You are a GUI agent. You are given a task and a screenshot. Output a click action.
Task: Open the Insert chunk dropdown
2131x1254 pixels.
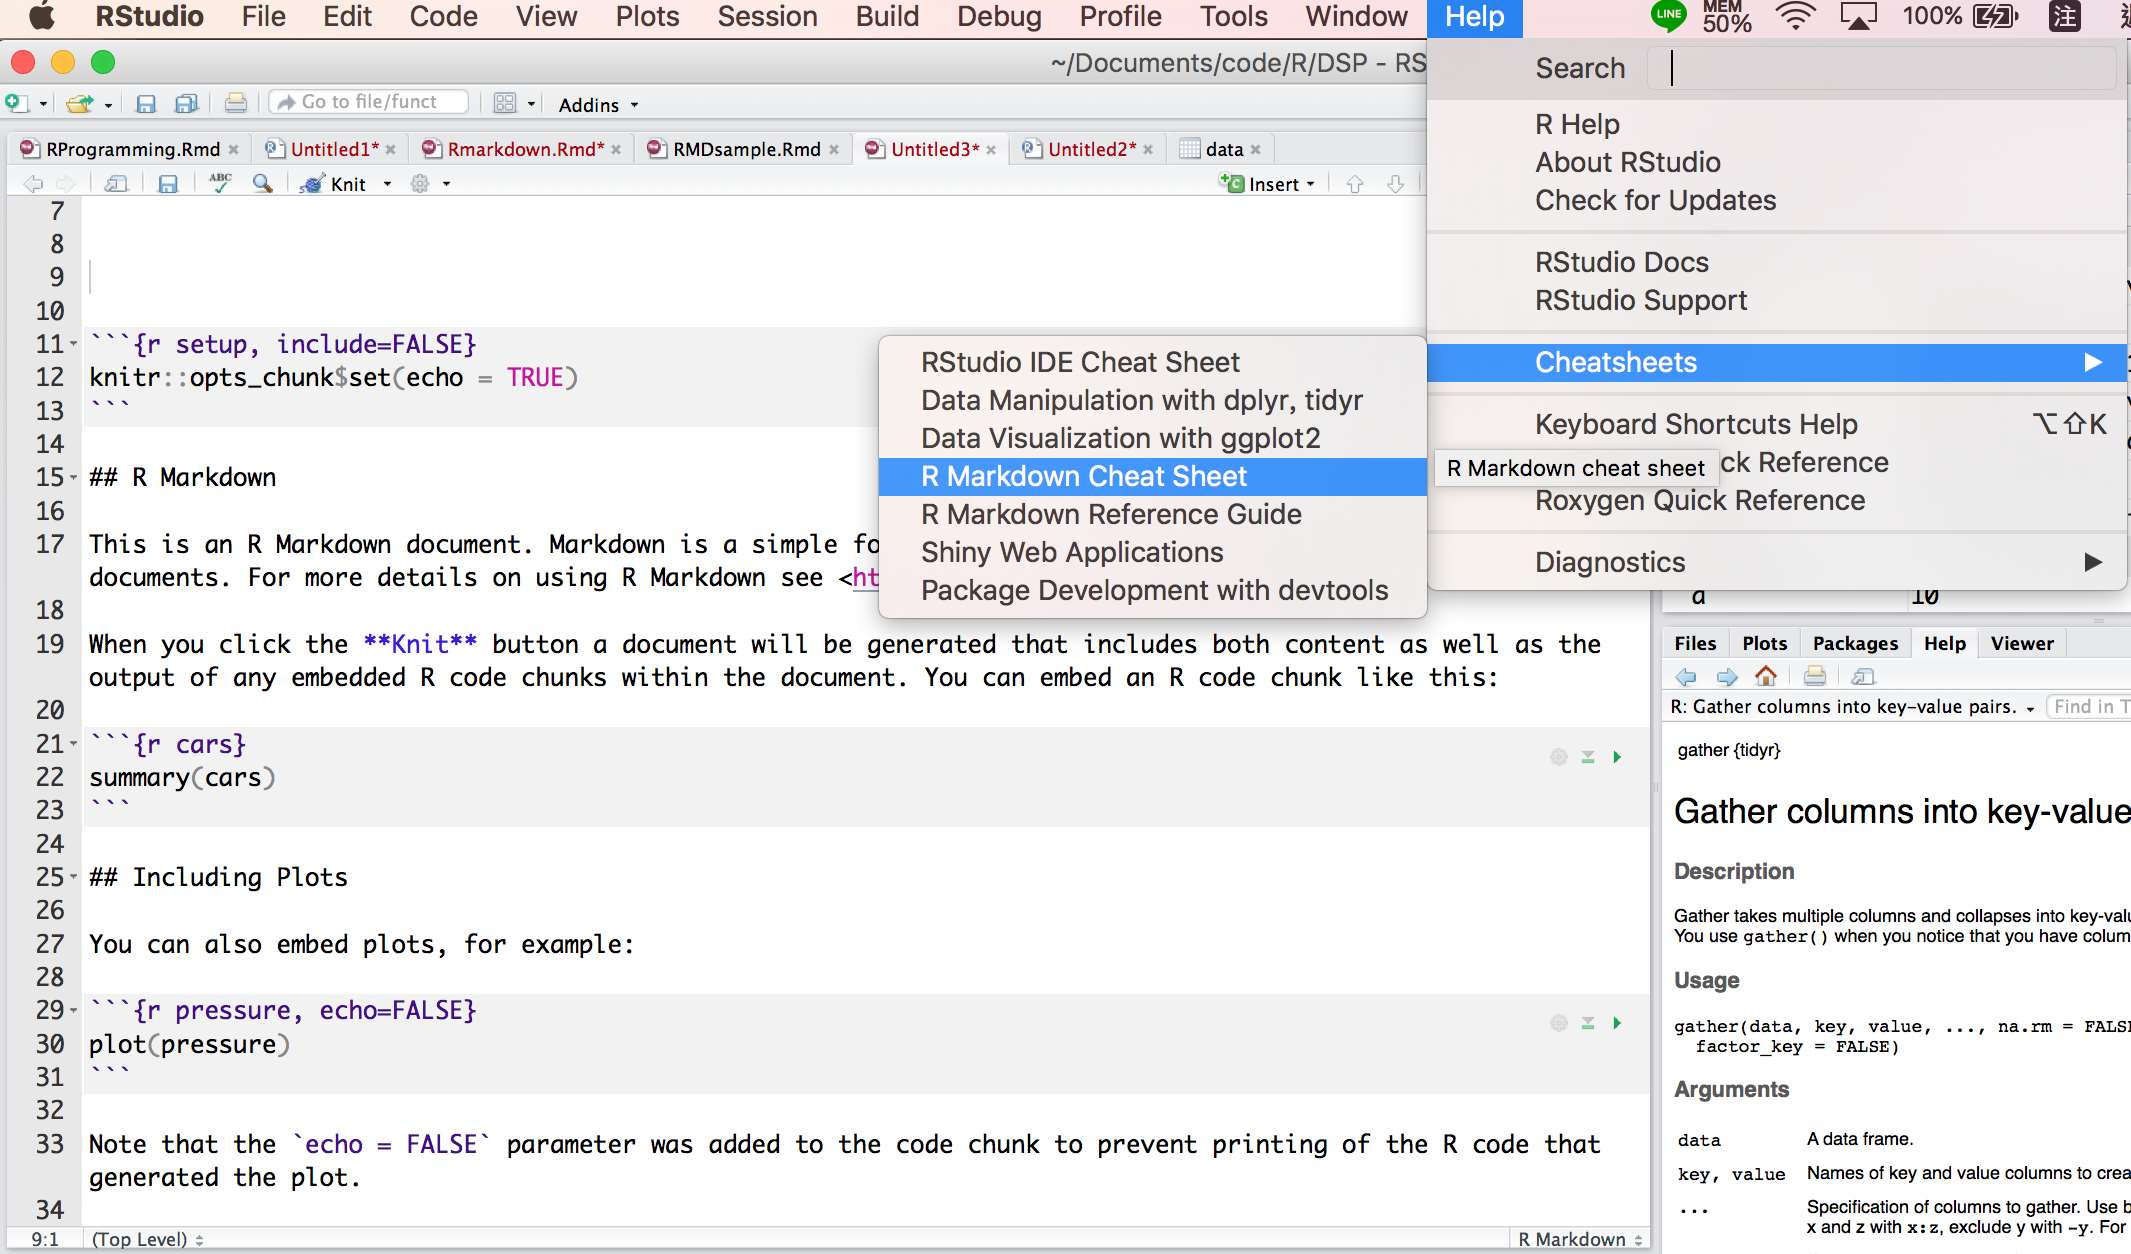pyautogui.click(x=1267, y=184)
